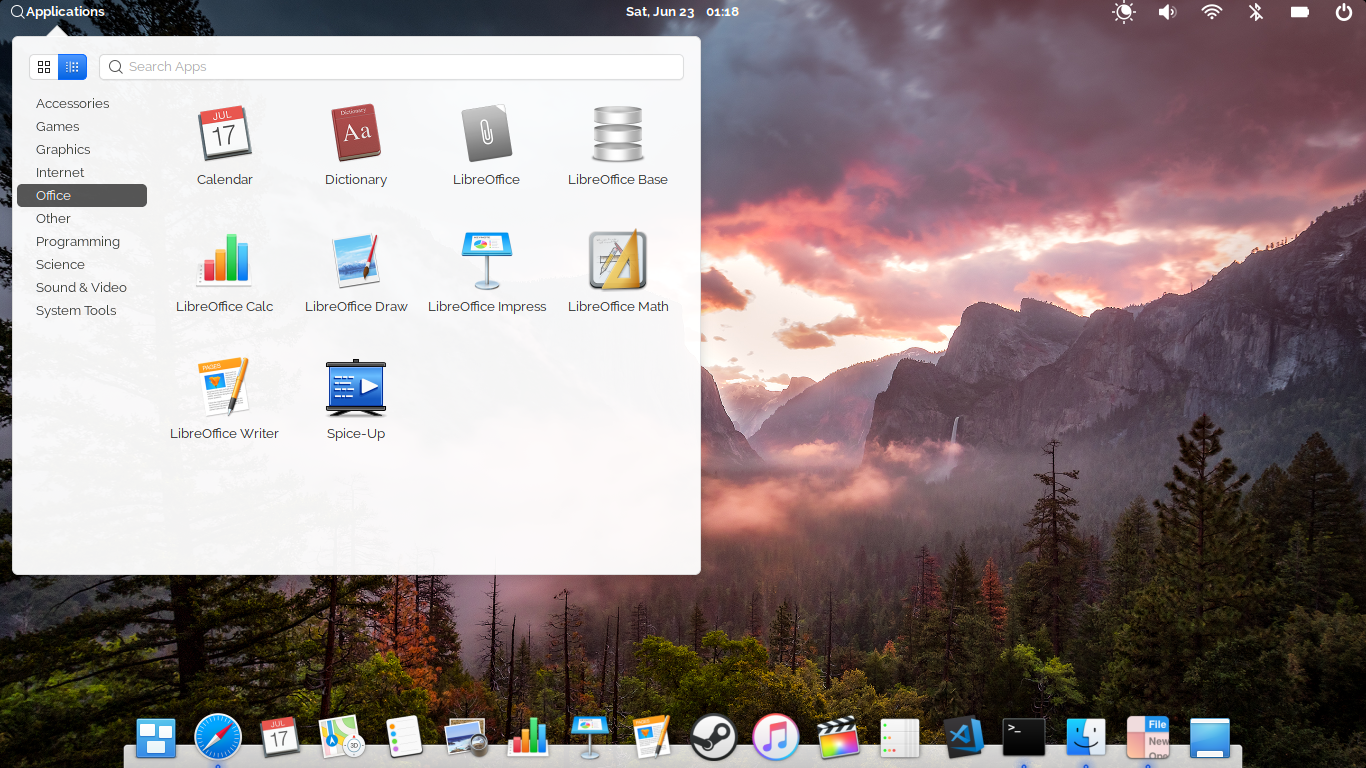Select the System Tools category
This screenshot has height=768, width=1366.
click(82, 310)
